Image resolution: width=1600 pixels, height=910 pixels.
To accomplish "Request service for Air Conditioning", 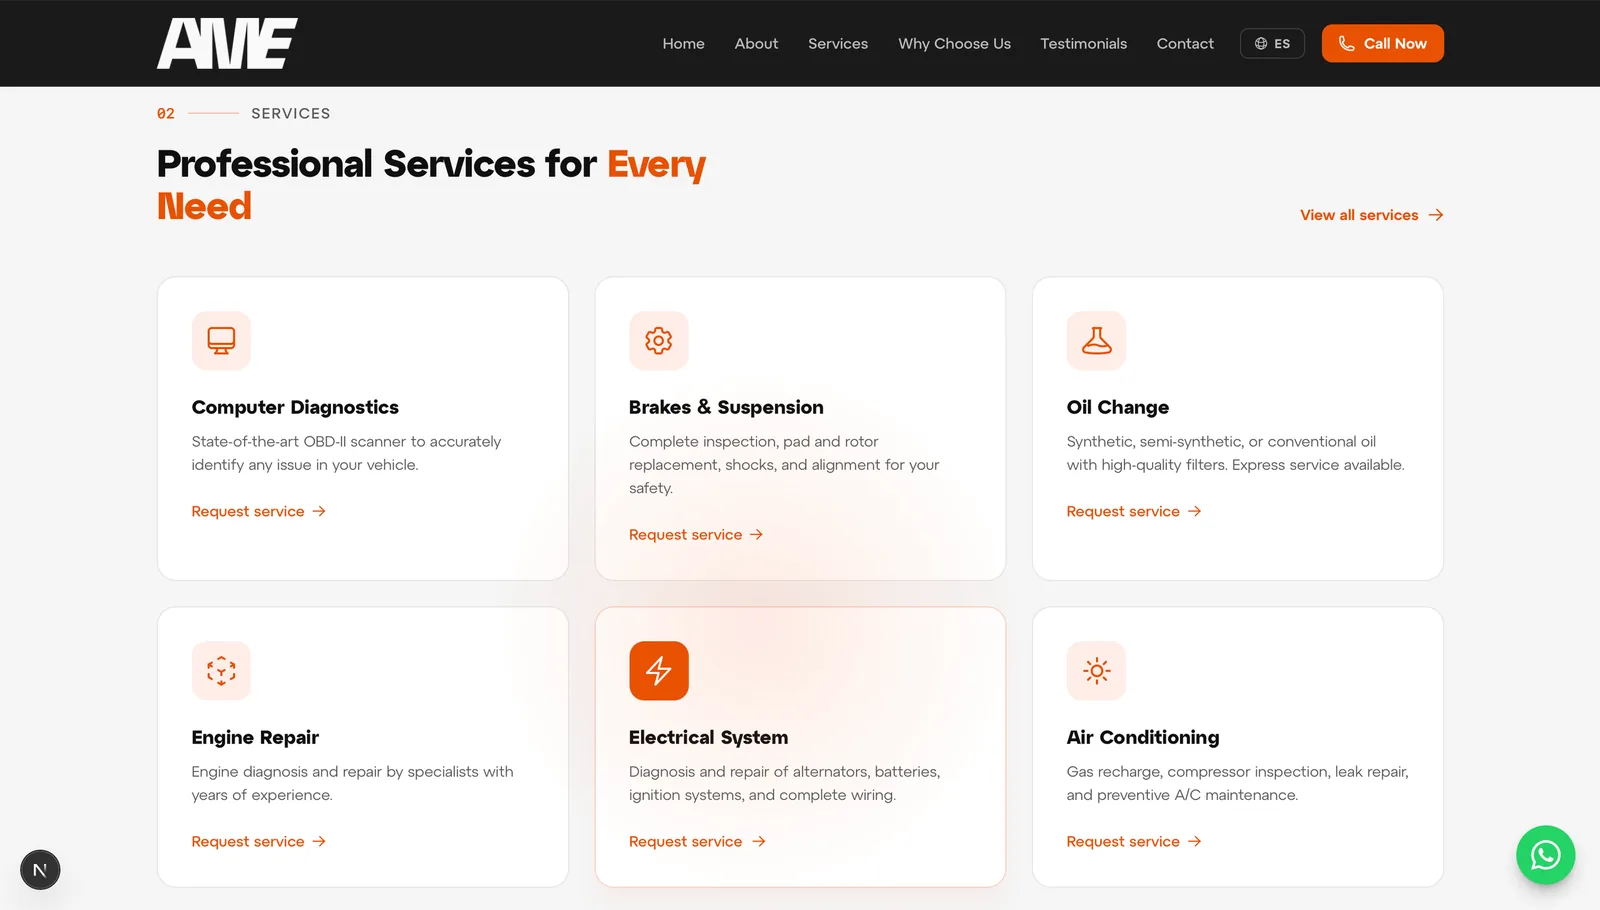I will coord(1134,842).
